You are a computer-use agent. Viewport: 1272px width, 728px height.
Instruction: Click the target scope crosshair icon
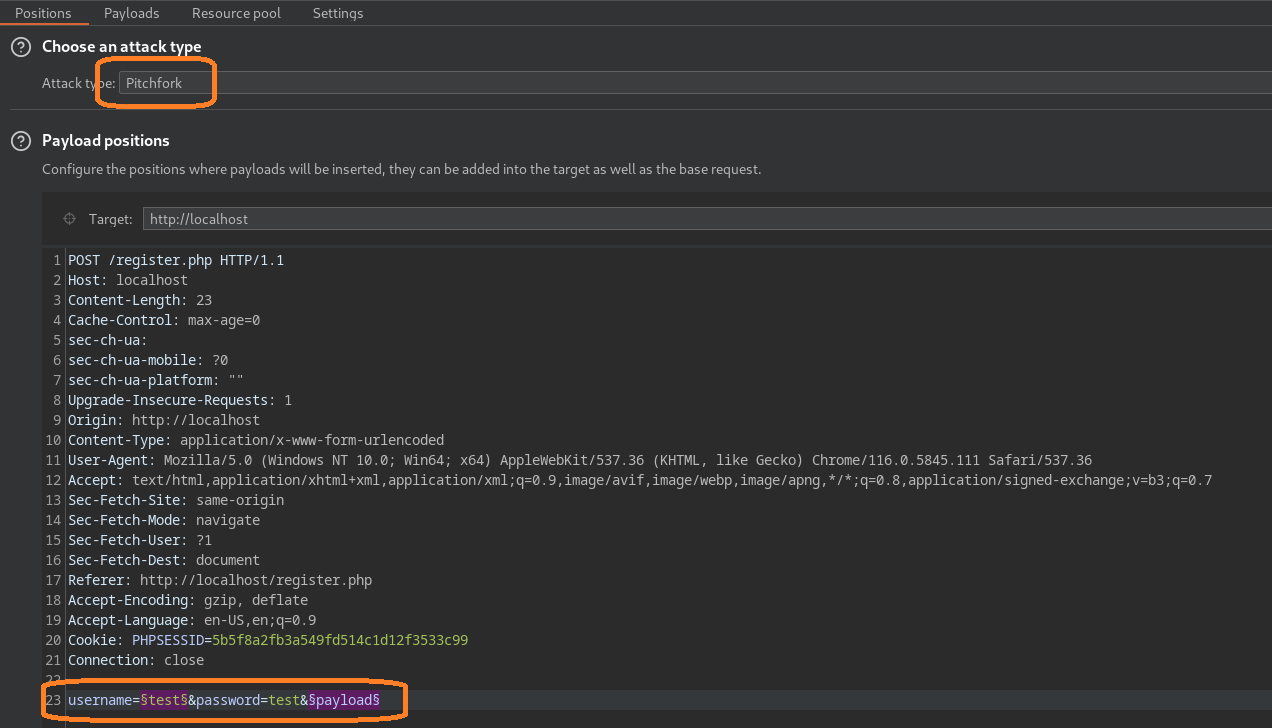(69, 218)
